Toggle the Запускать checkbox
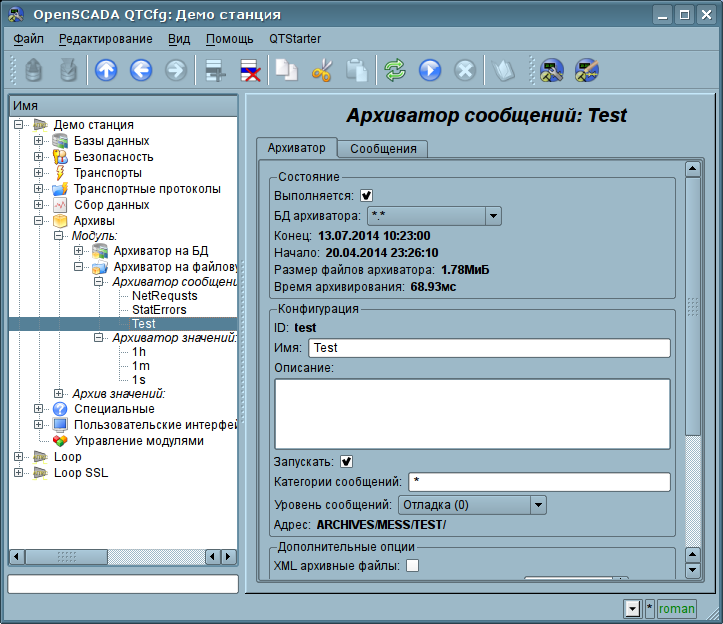 346,462
